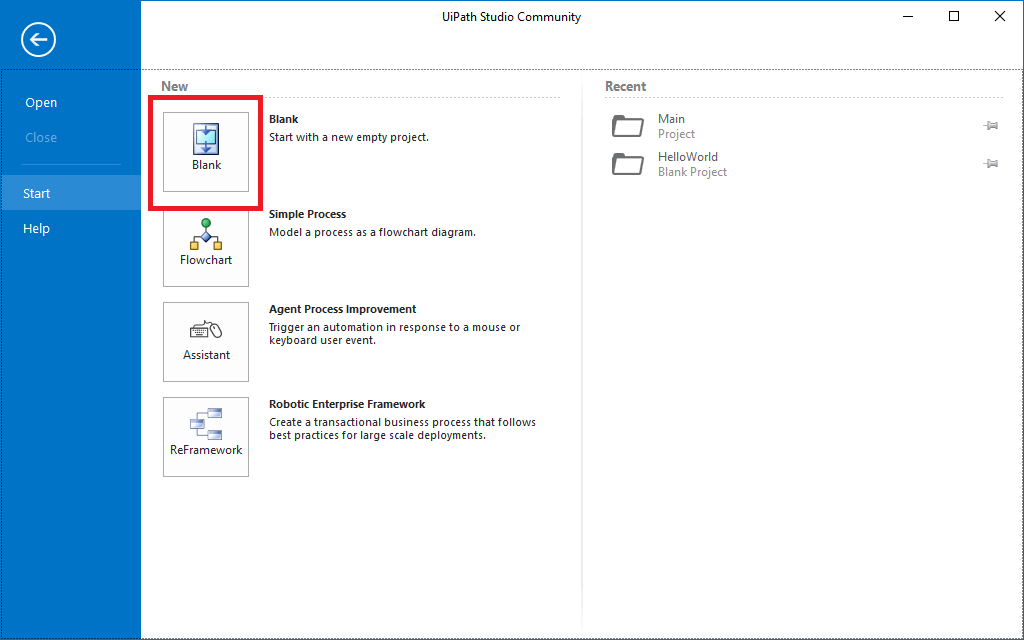Click 'Robotic Enterprise Framework' heading
1024x640 pixels.
click(347, 404)
